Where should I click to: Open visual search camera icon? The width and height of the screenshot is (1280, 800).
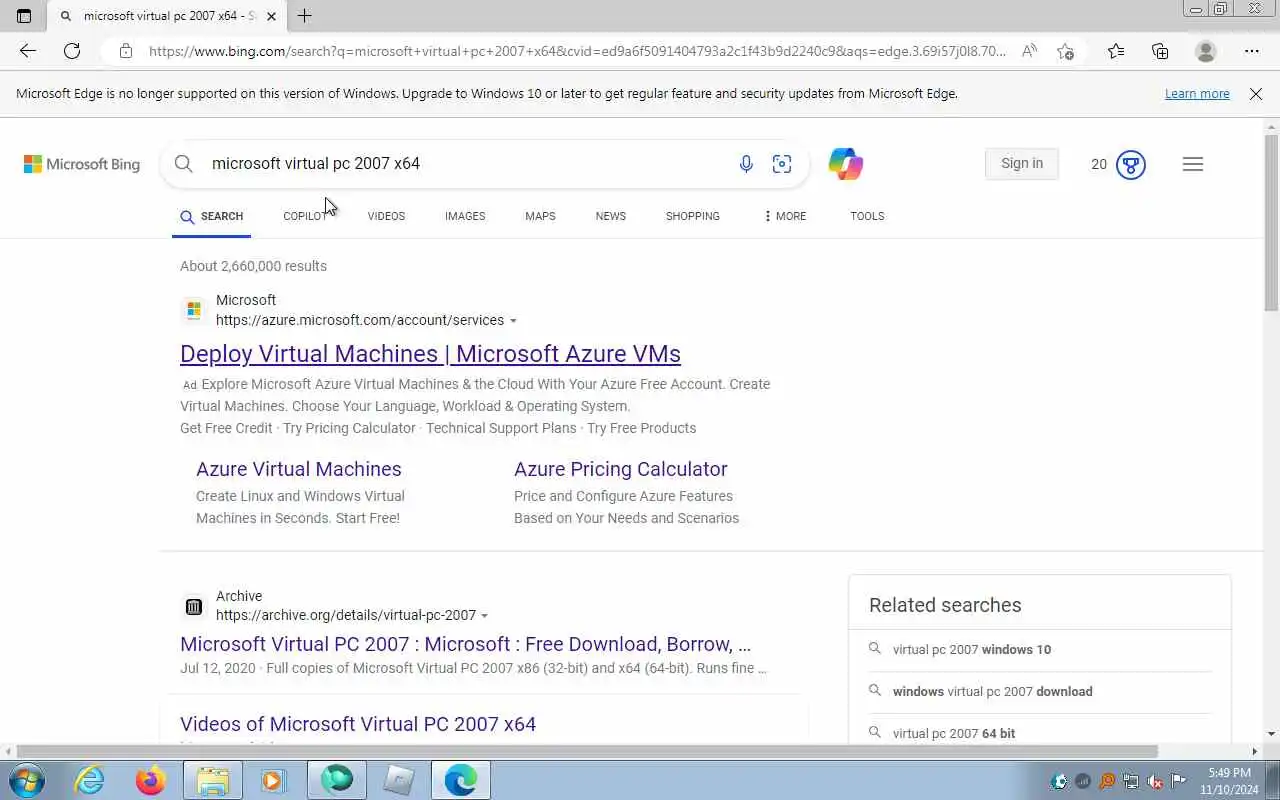pos(782,164)
